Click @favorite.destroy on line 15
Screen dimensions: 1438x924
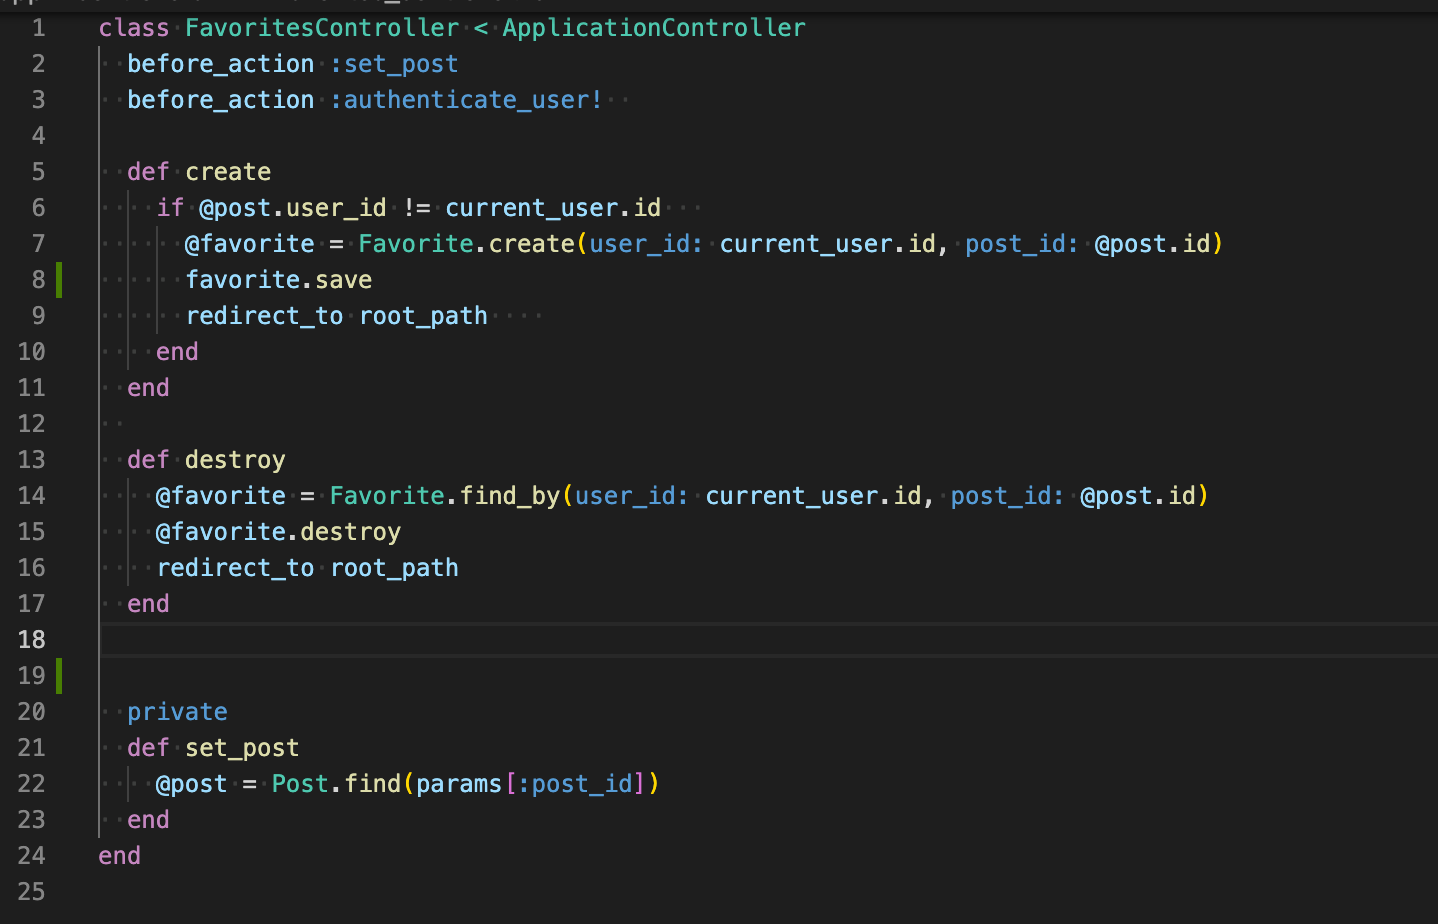tap(278, 532)
